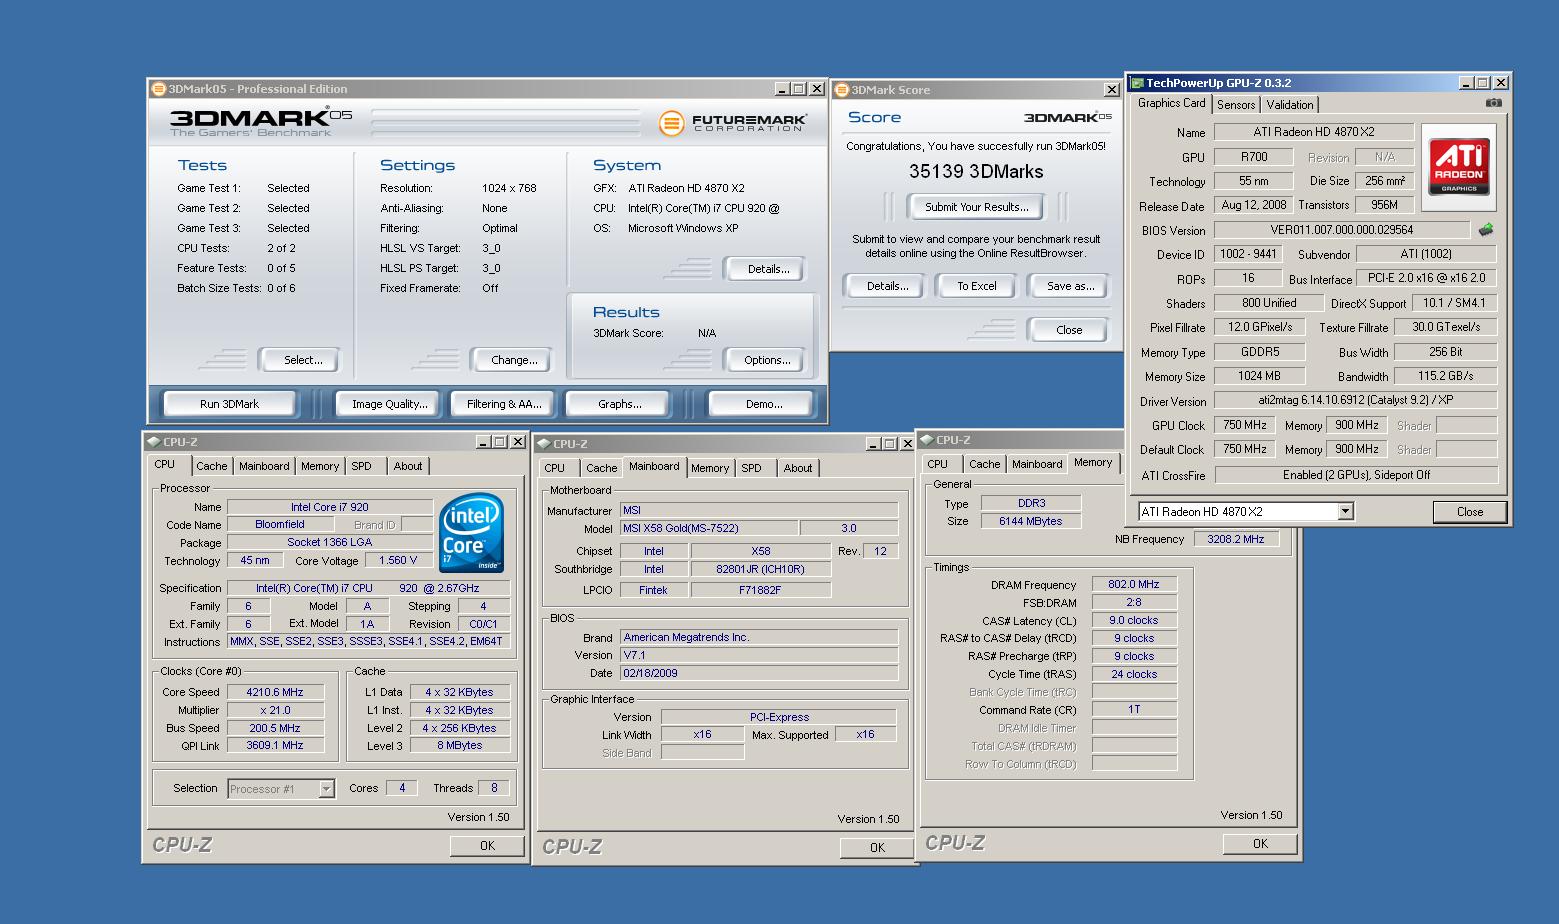The image size is (1559, 924).
Task: Click Close button in GPU-Z window
Action: click(x=1469, y=512)
